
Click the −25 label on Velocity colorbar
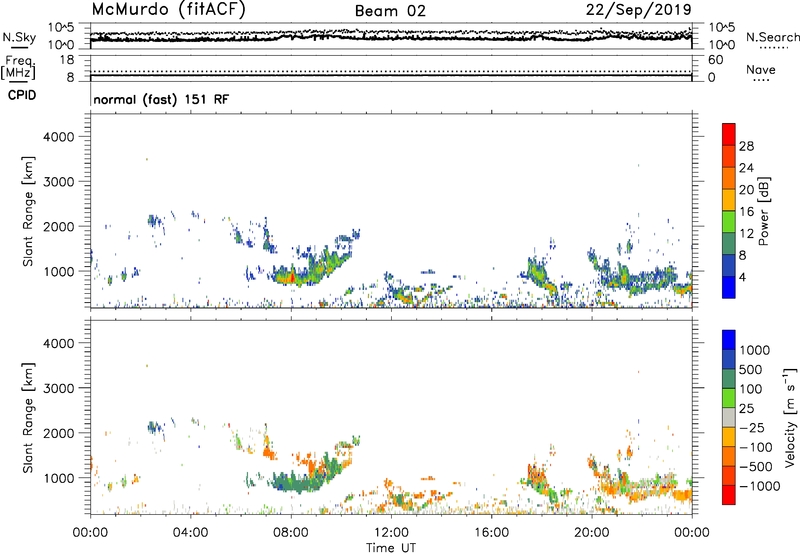752,428
